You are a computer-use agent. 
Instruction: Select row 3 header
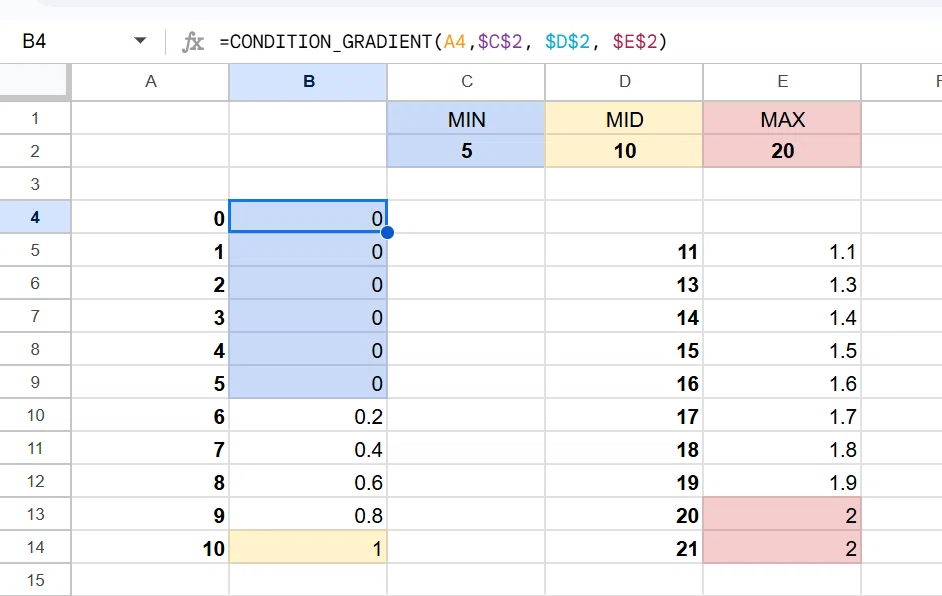tap(35, 184)
